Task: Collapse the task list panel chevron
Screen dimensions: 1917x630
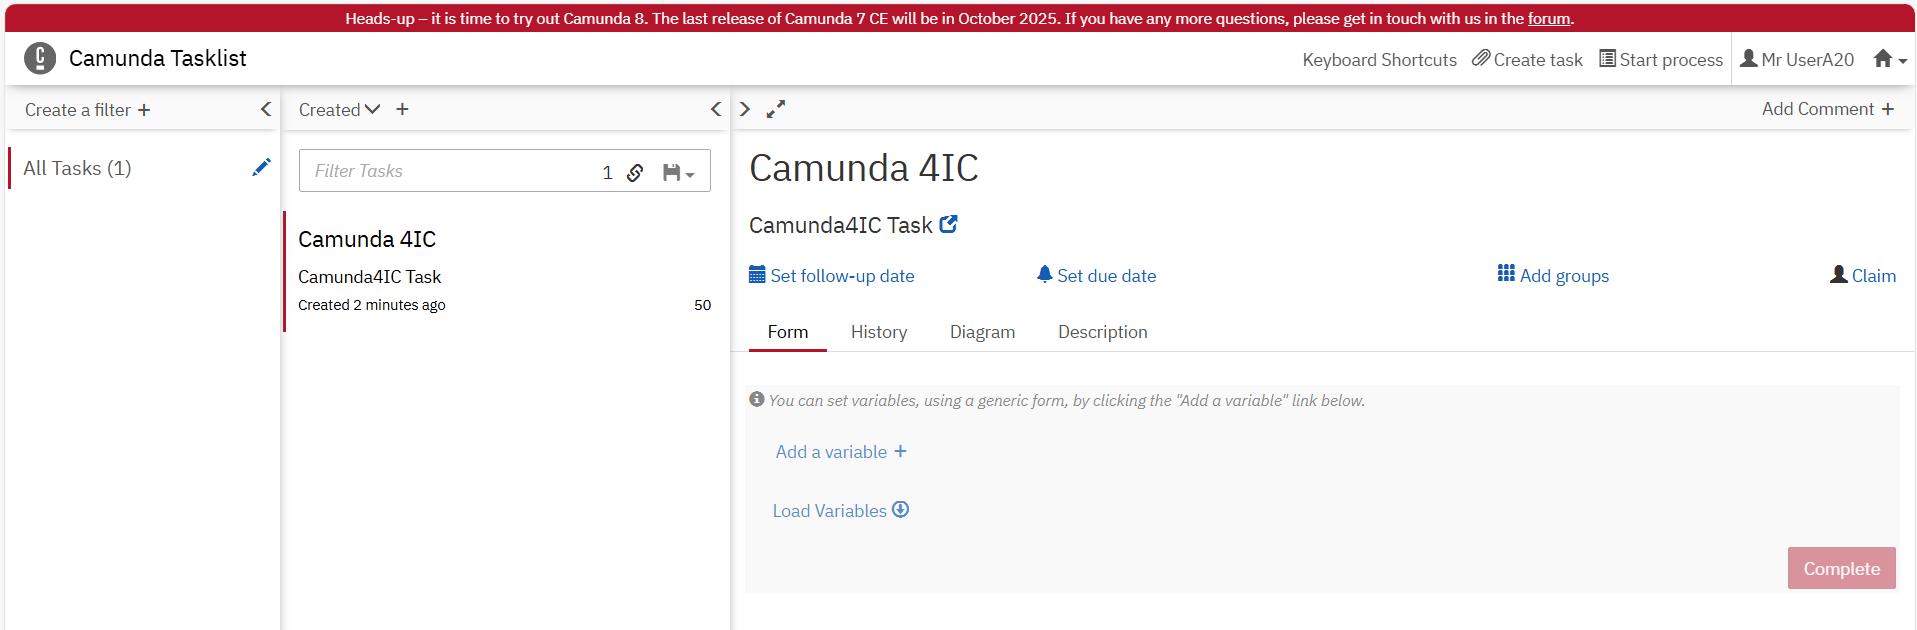Action: coord(716,109)
